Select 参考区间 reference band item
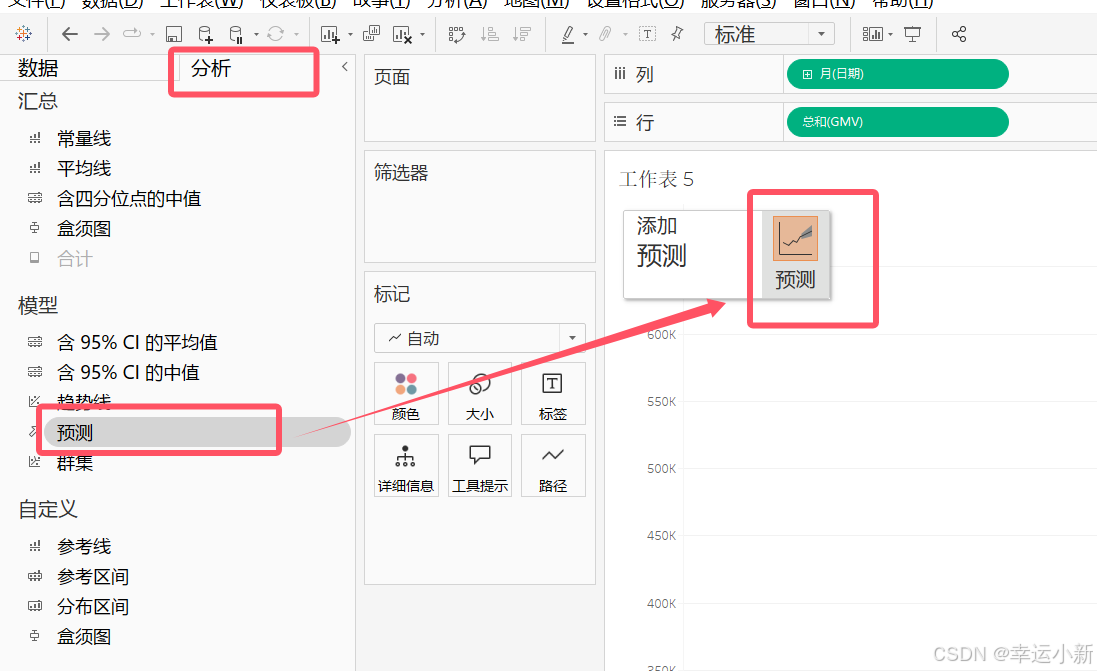 pyautogui.click(x=93, y=577)
